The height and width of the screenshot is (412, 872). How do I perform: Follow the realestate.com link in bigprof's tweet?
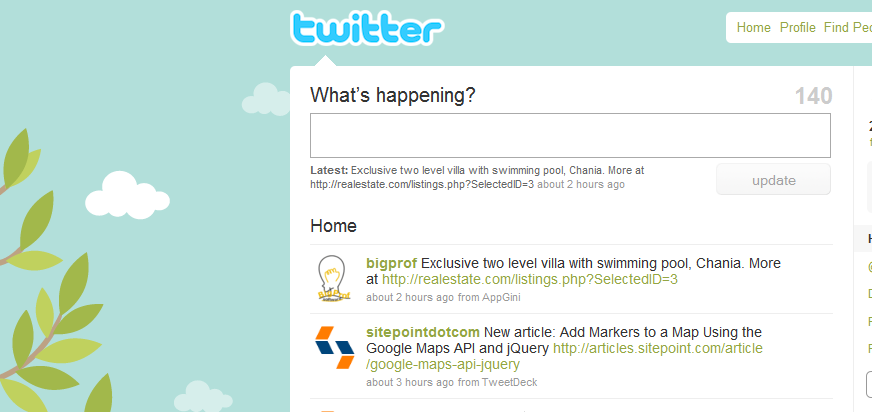pyautogui.click(x=530, y=280)
